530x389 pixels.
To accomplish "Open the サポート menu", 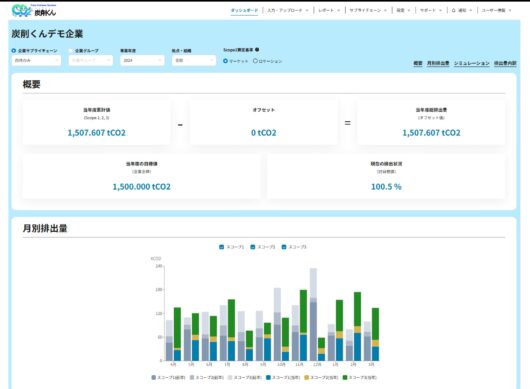I will click(431, 10).
